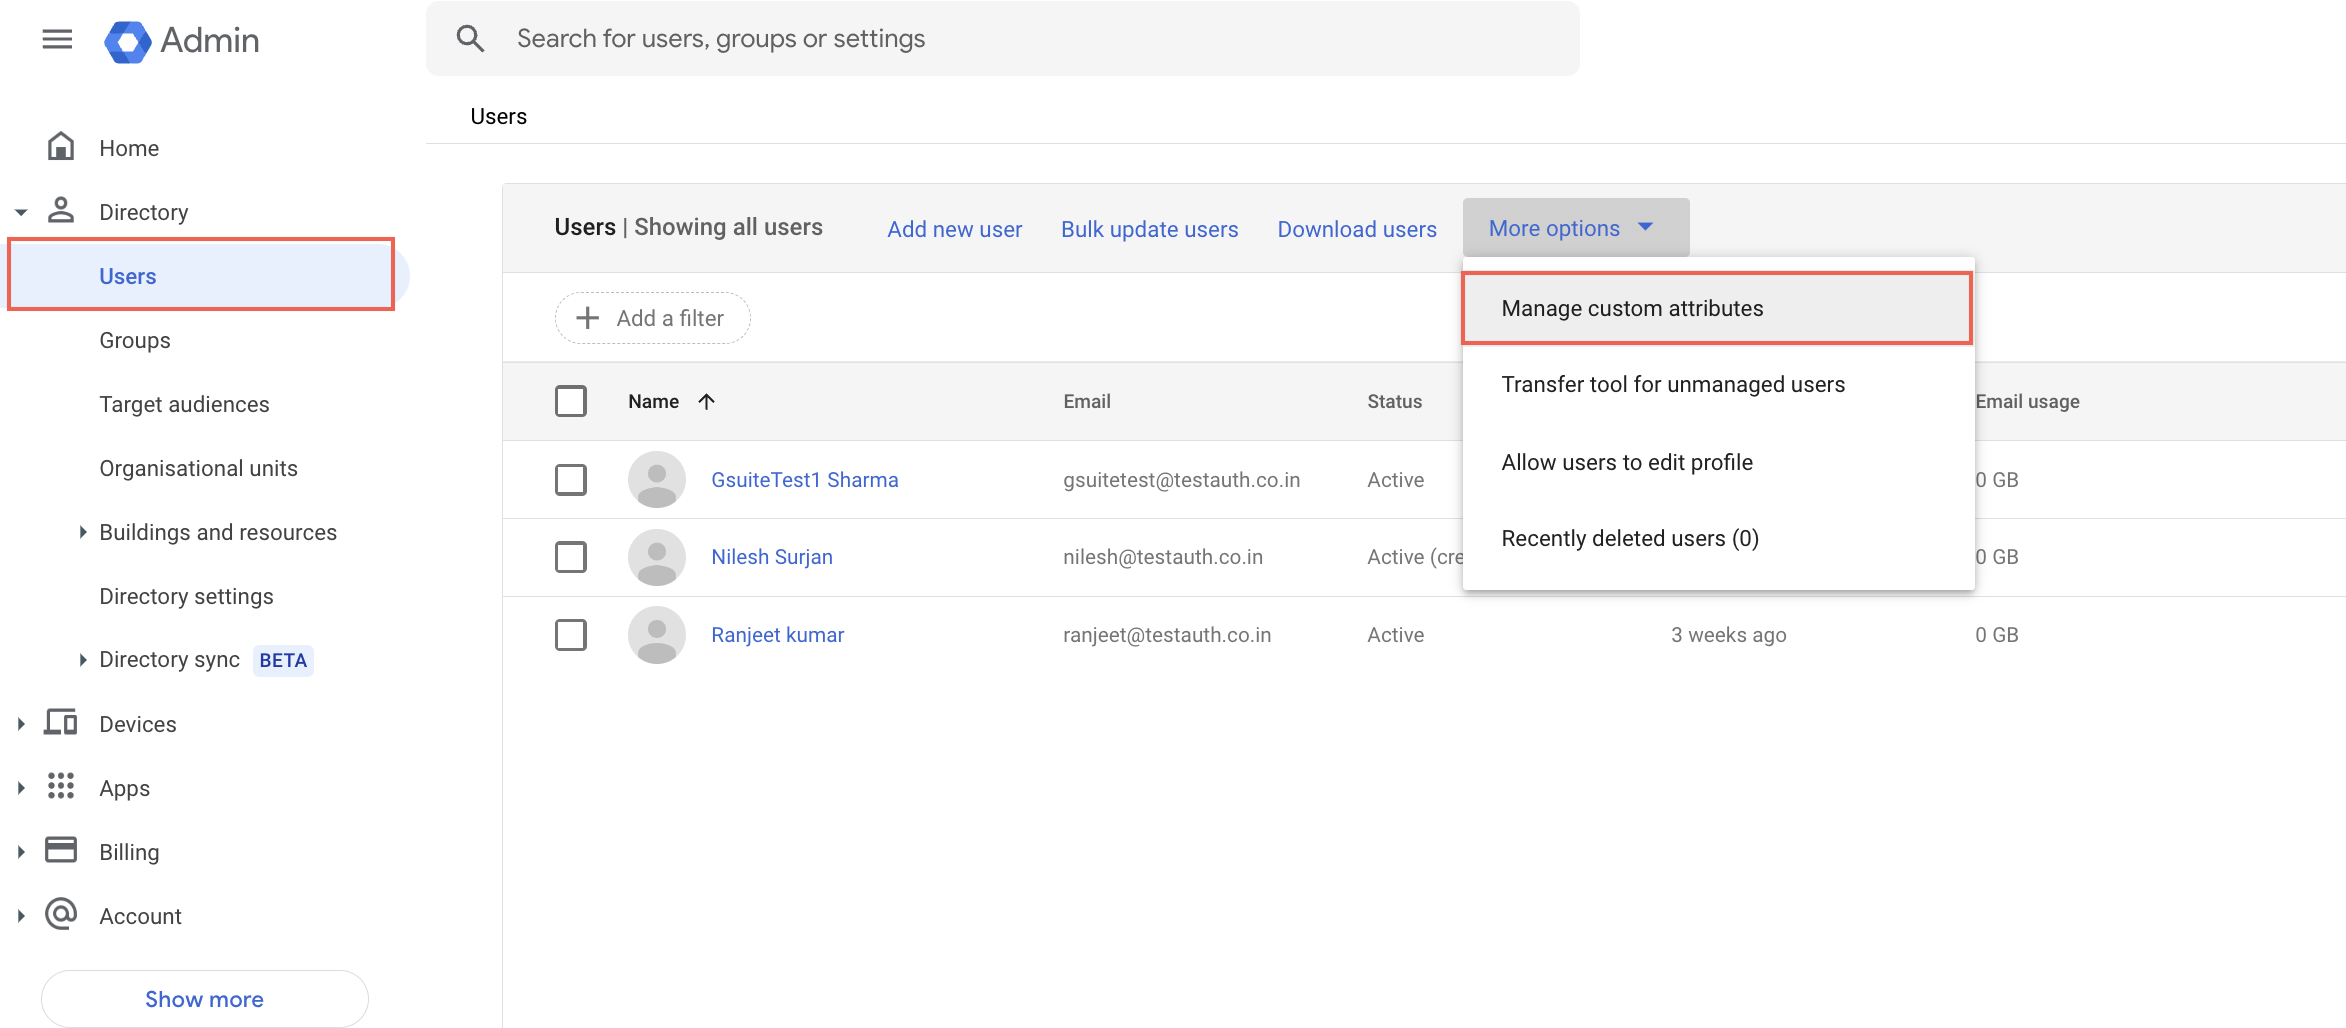Click the '3 weeks ago' cell

click(x=1728, y=635)
